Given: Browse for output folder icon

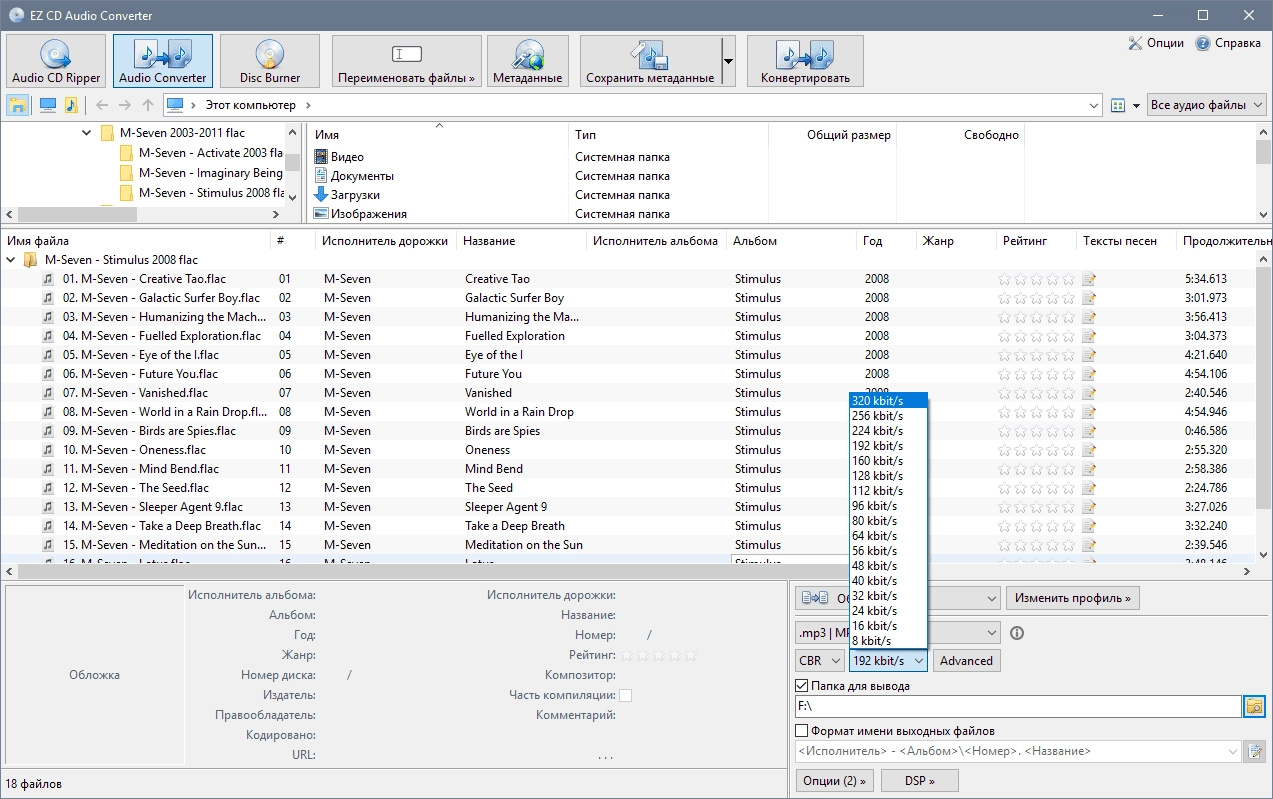Looking at the screenshot, I should click(1254, 706).
